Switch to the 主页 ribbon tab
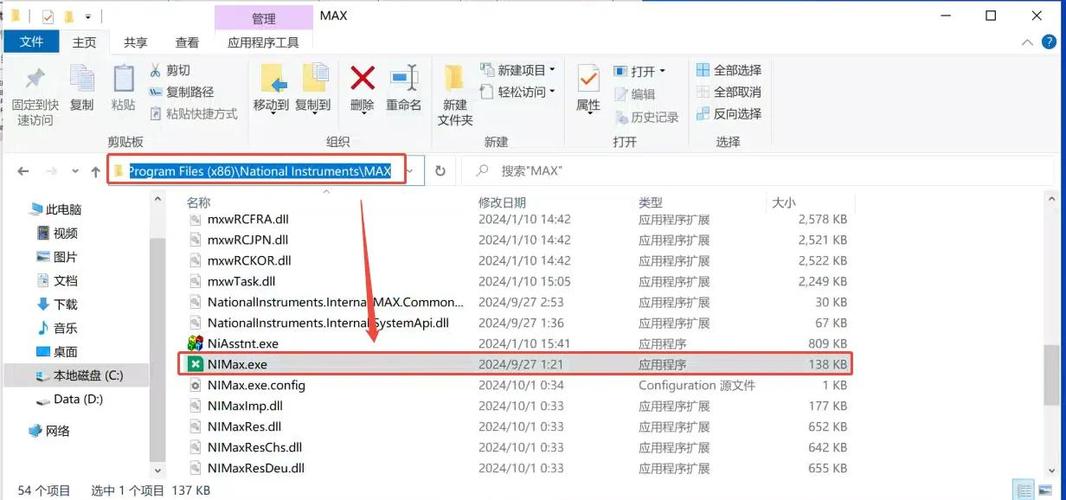Viewport: 1066px width, 500px height. (x=84, y=42)
